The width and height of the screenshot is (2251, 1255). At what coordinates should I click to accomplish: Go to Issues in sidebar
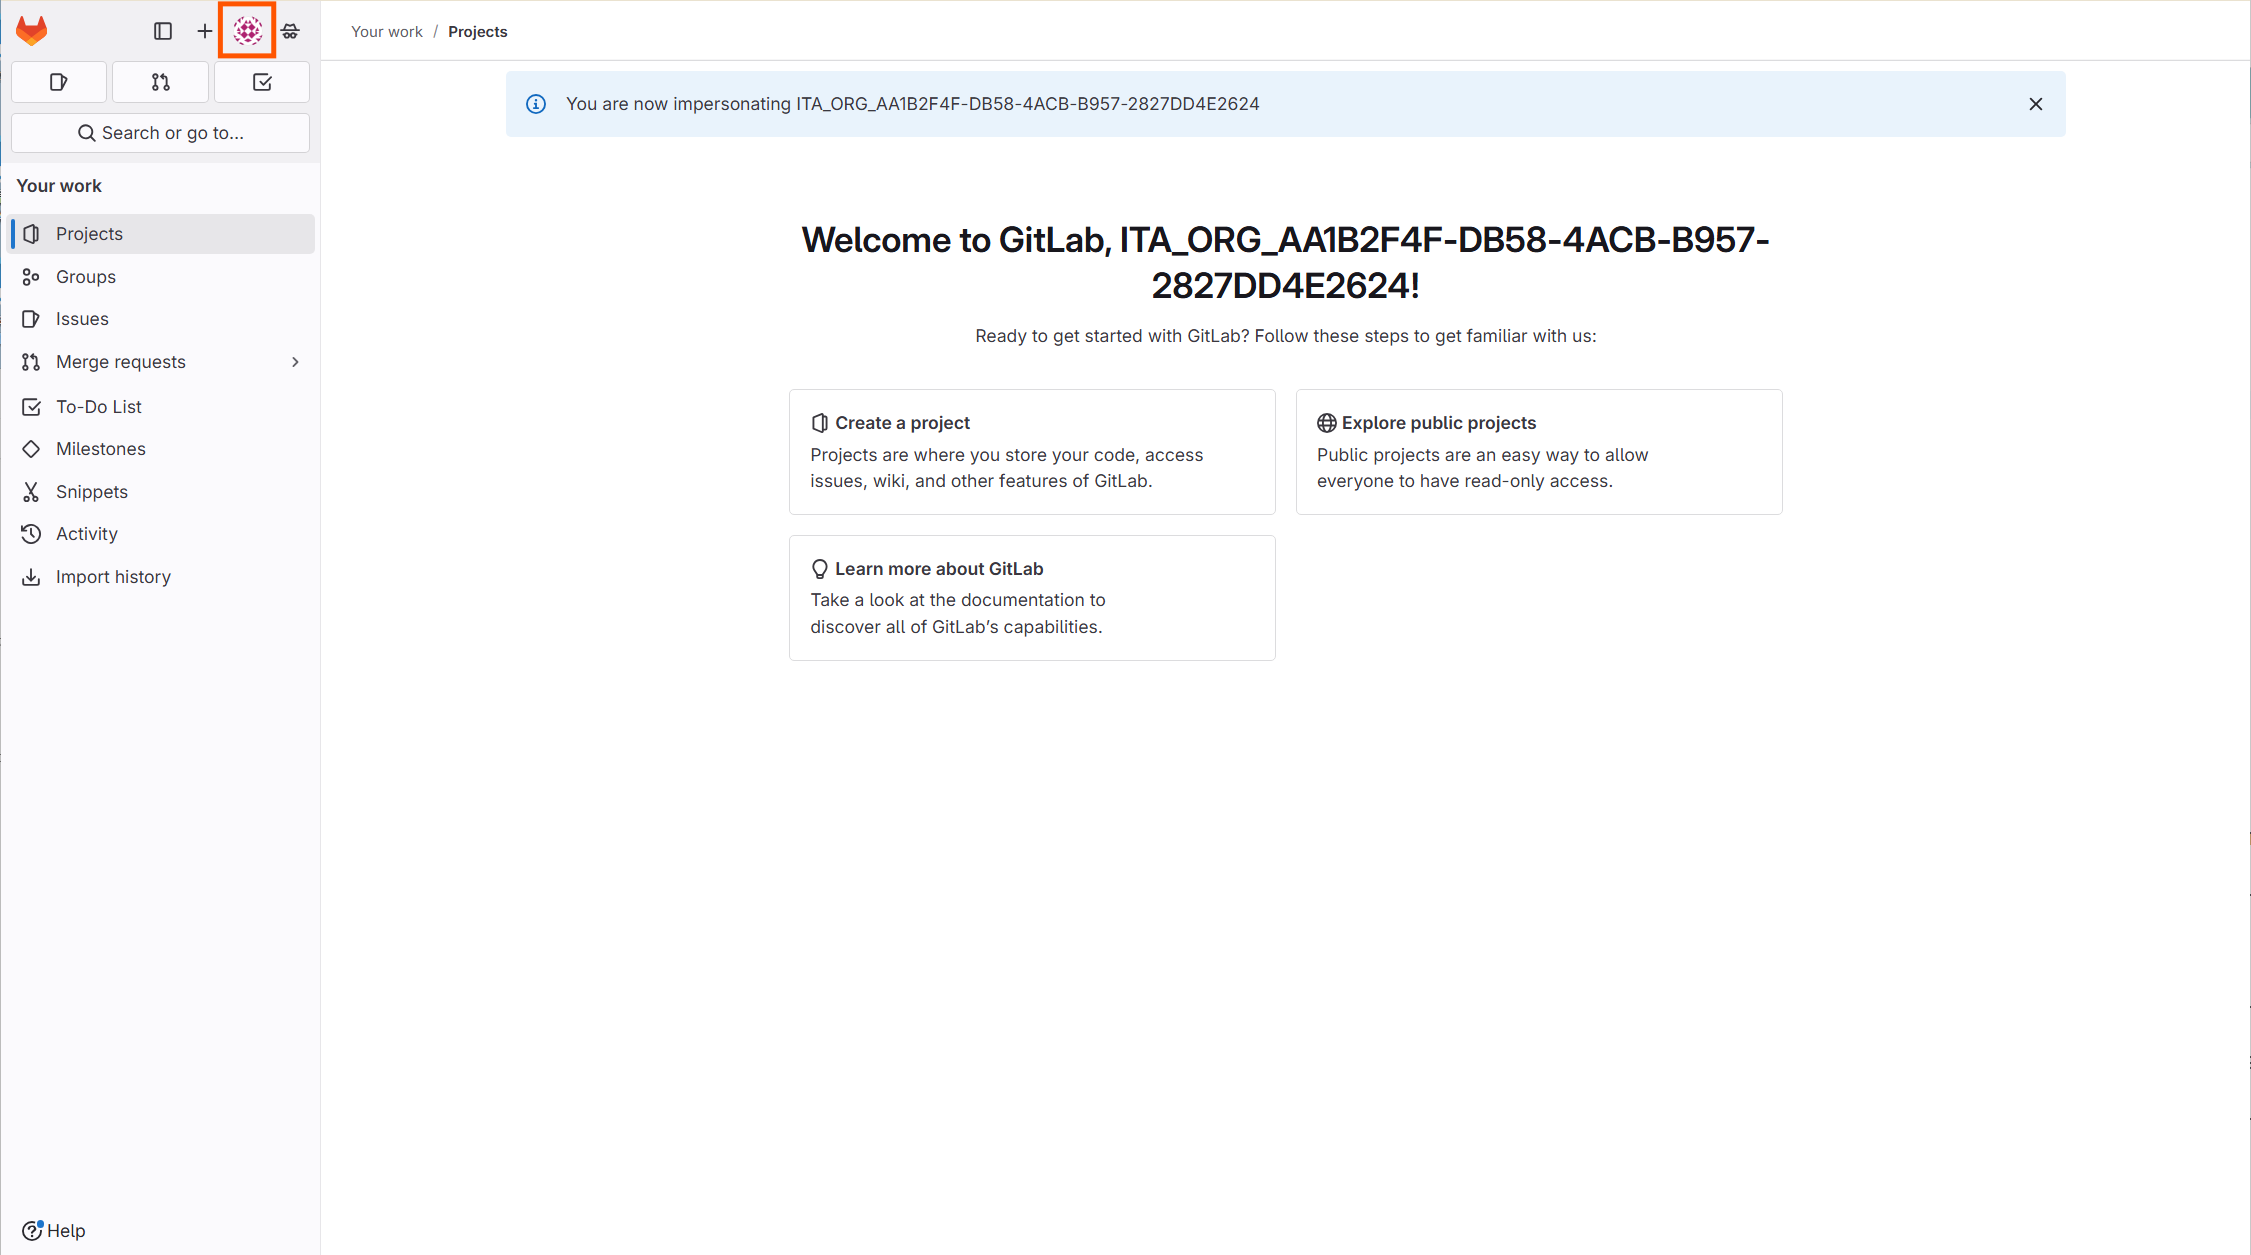pyautogui.click(x=82, y=319)
